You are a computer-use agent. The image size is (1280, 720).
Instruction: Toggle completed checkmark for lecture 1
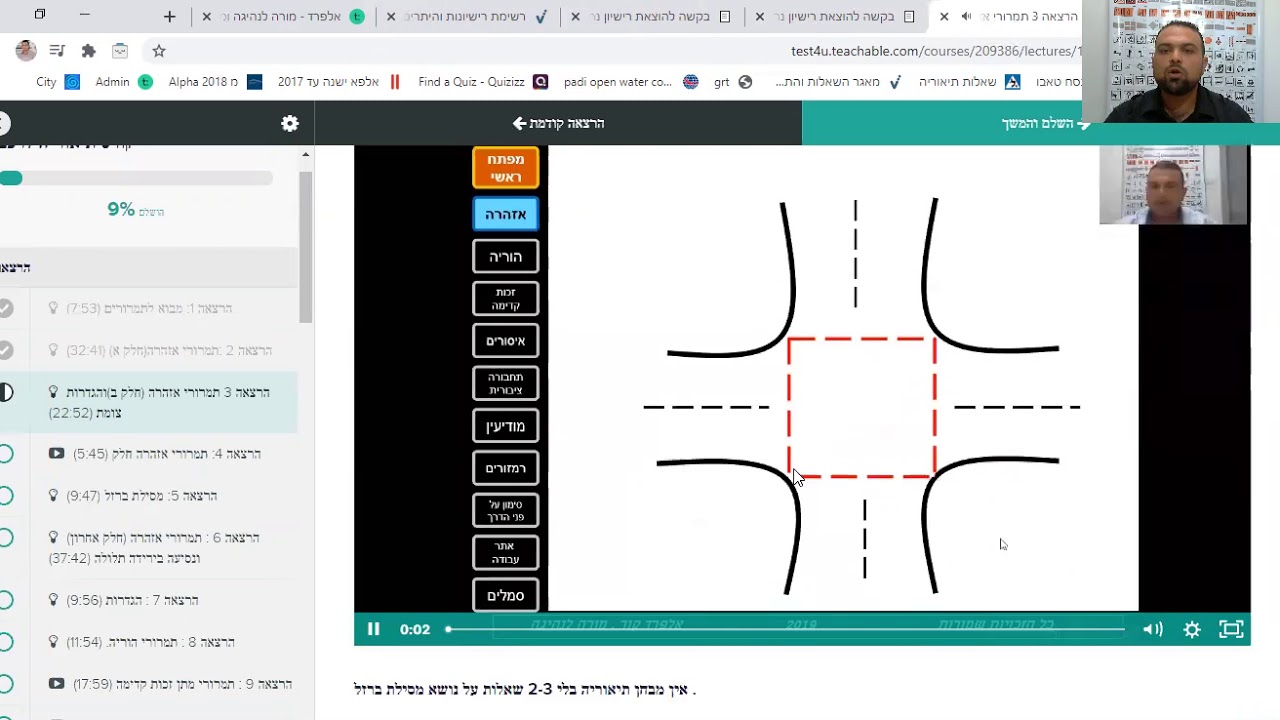(x=6, y=308)
